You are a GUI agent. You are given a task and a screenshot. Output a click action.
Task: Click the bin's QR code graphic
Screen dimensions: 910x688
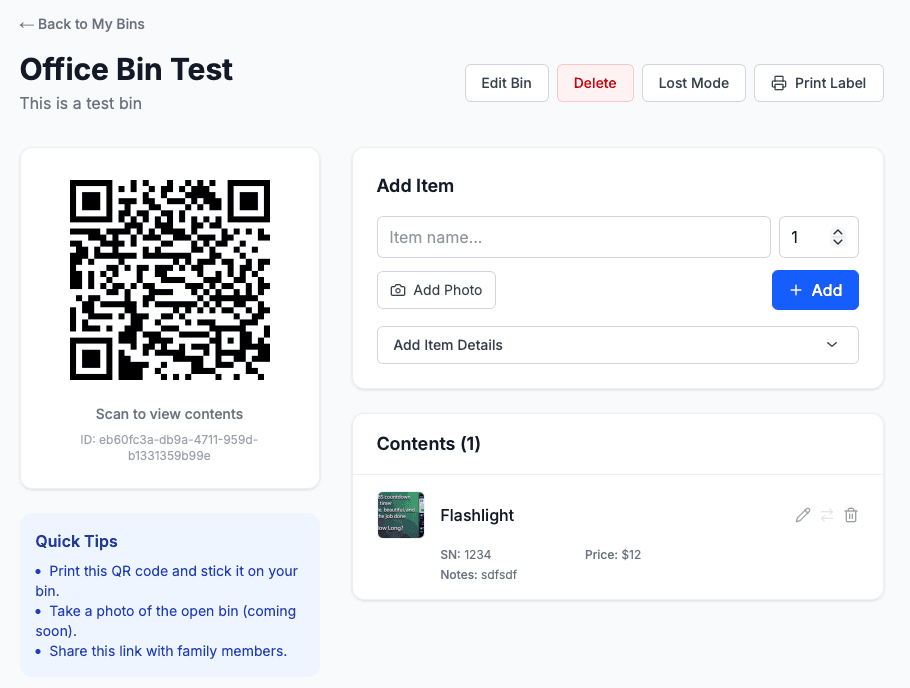tap(169, 281)
